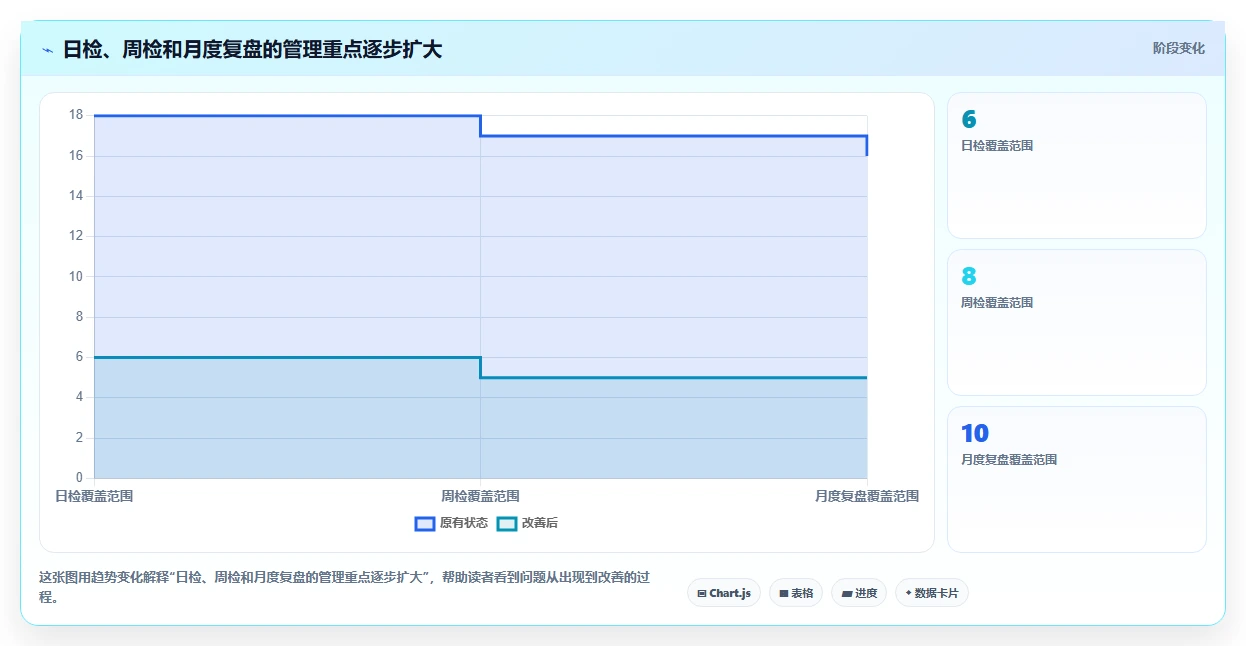Click the x-axis label 周检覆盖范围

(480, 496)
